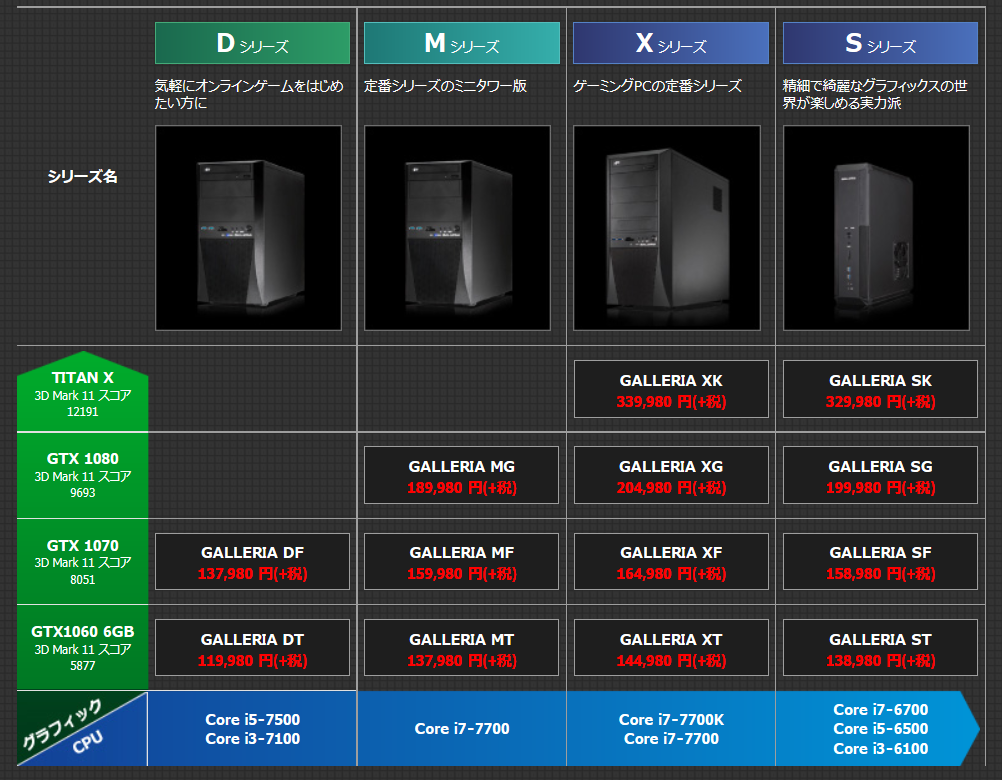The image size is (1002, 780).
Task: Click the GTX 1070 row label
Action: click(x=82, y=562)
